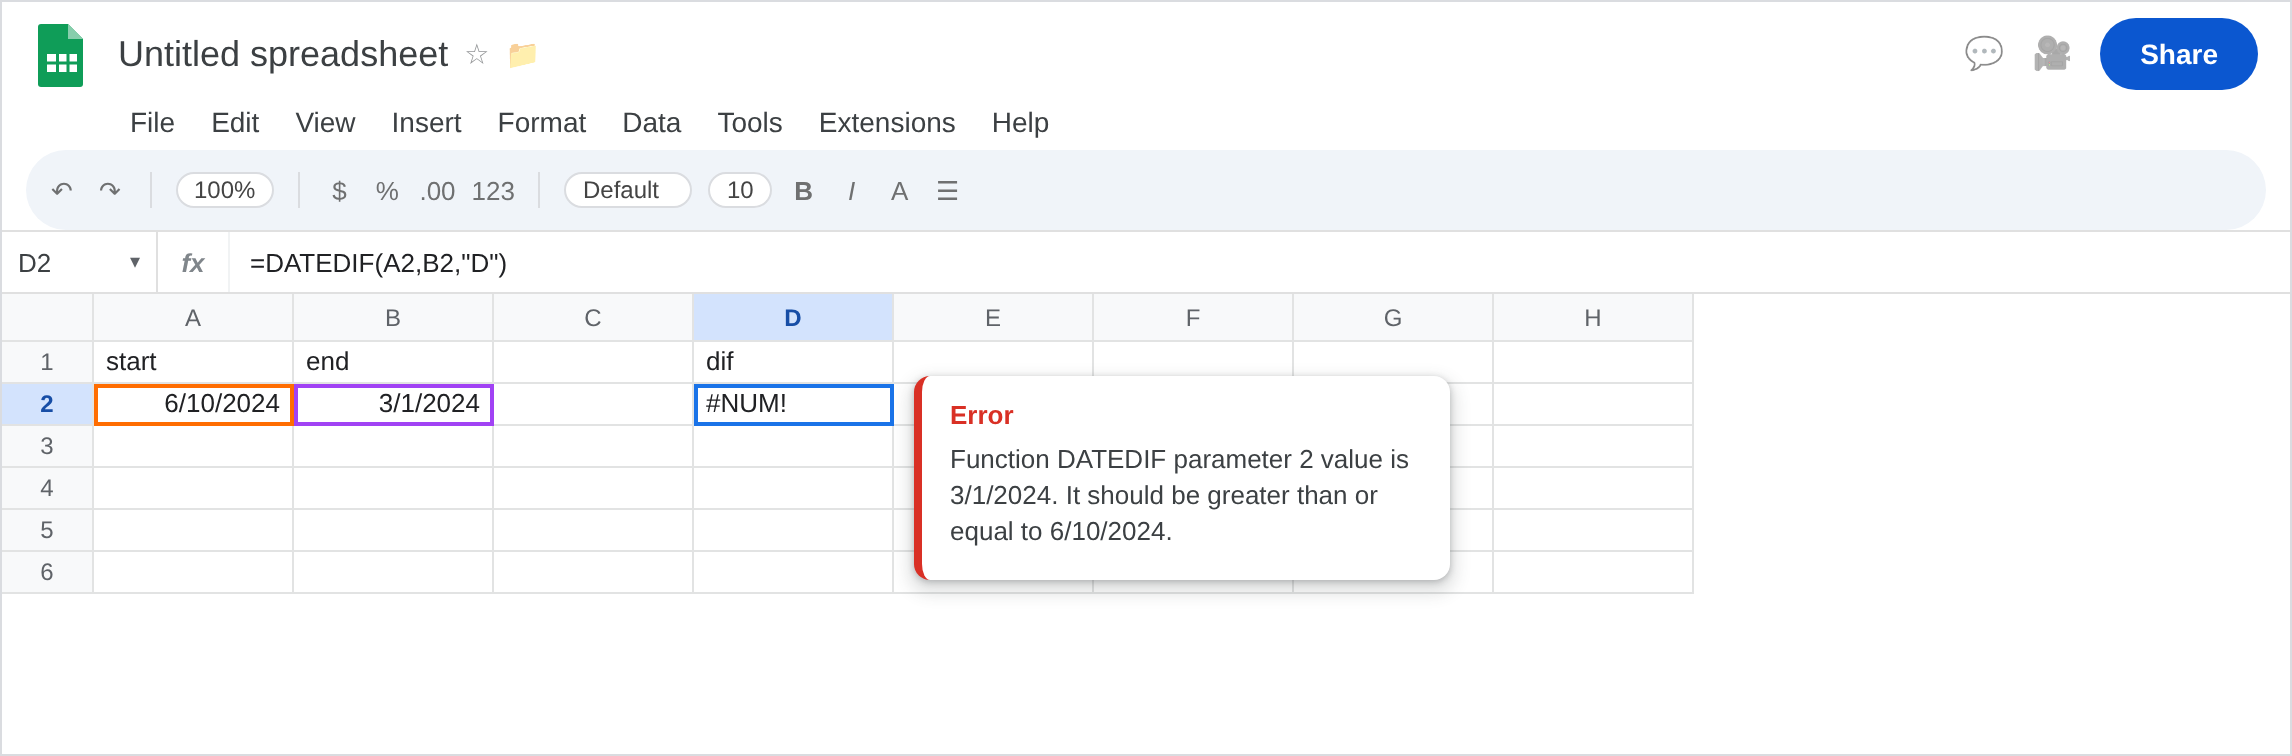Image resolution: width=2292 pixels, height=756 pixels.
Task: Undo the last action
Action: click(62, 190)
